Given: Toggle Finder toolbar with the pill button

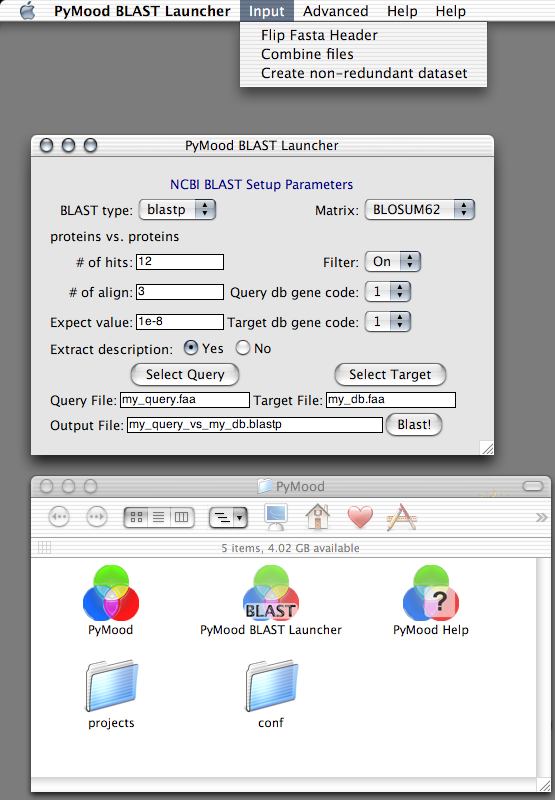Looking at the screenshot, I should 533,486.
